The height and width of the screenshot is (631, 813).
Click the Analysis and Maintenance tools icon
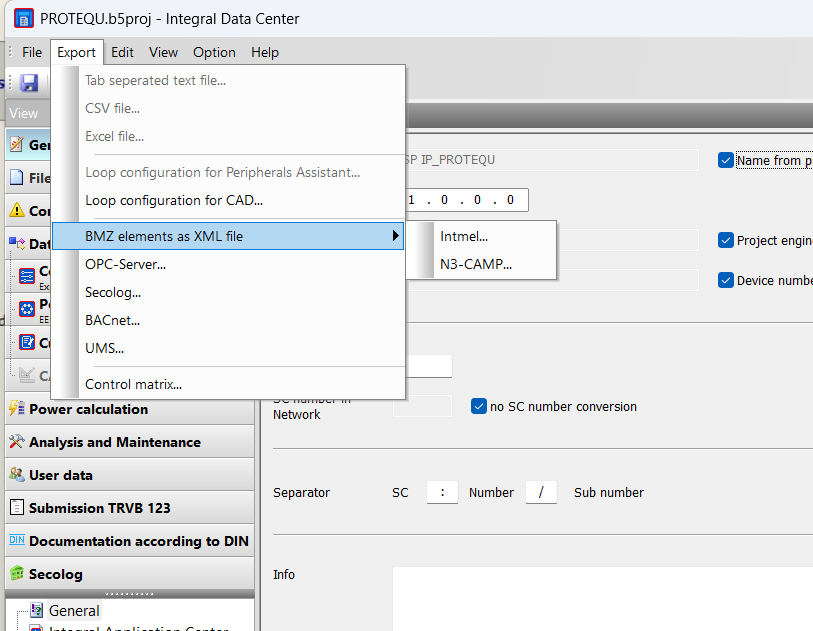pos(17,442)
